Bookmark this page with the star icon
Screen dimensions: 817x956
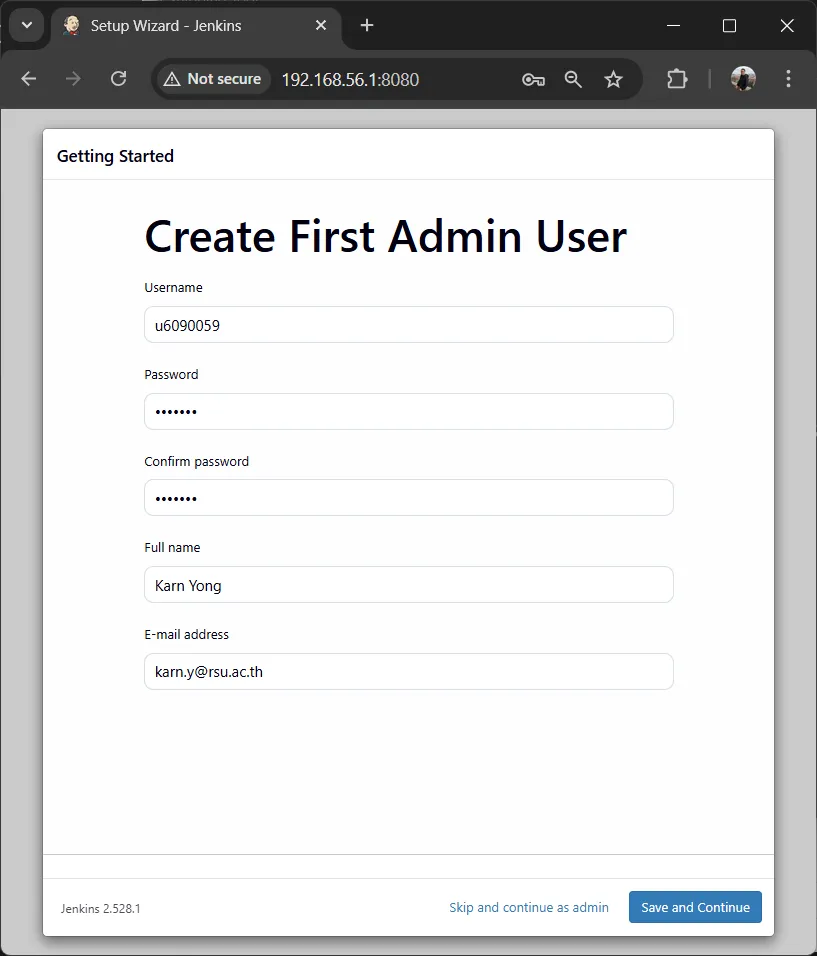click(x=615, y=79)
